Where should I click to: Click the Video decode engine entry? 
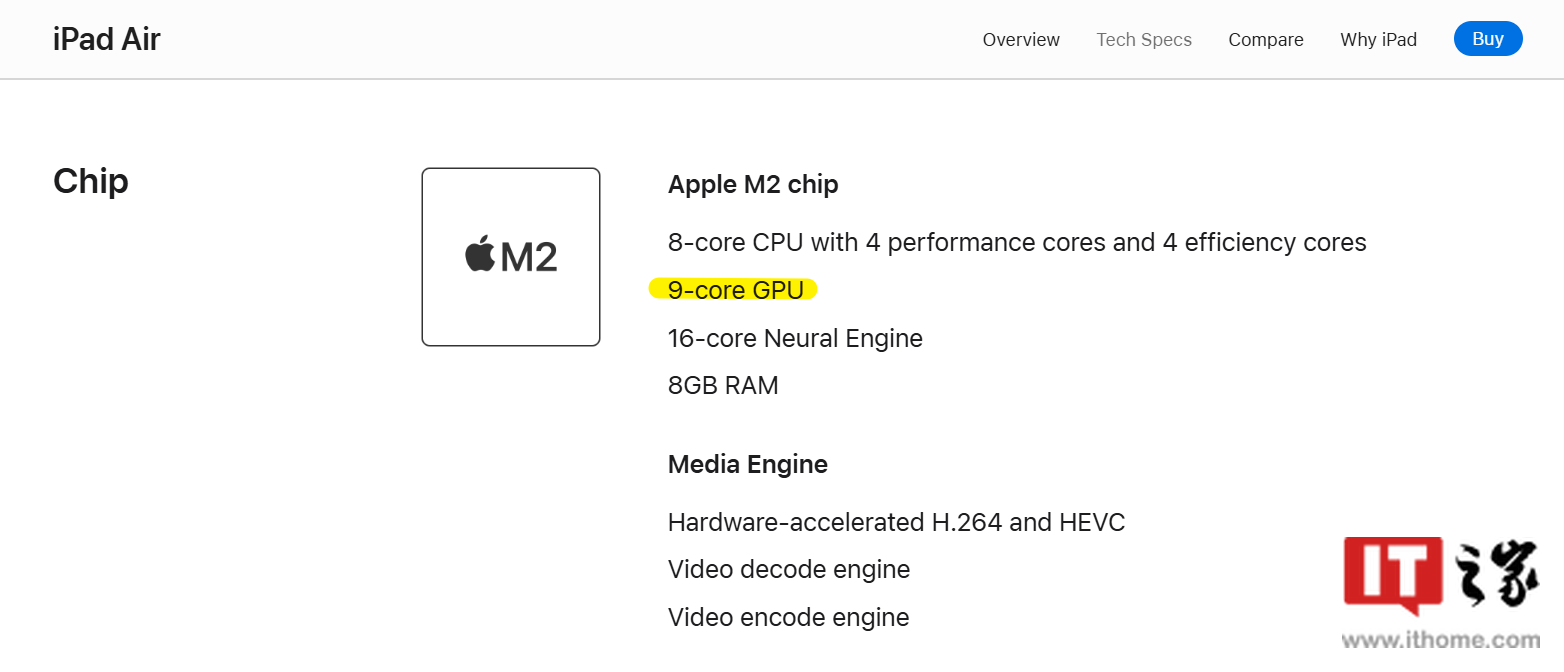click(789, 569)
